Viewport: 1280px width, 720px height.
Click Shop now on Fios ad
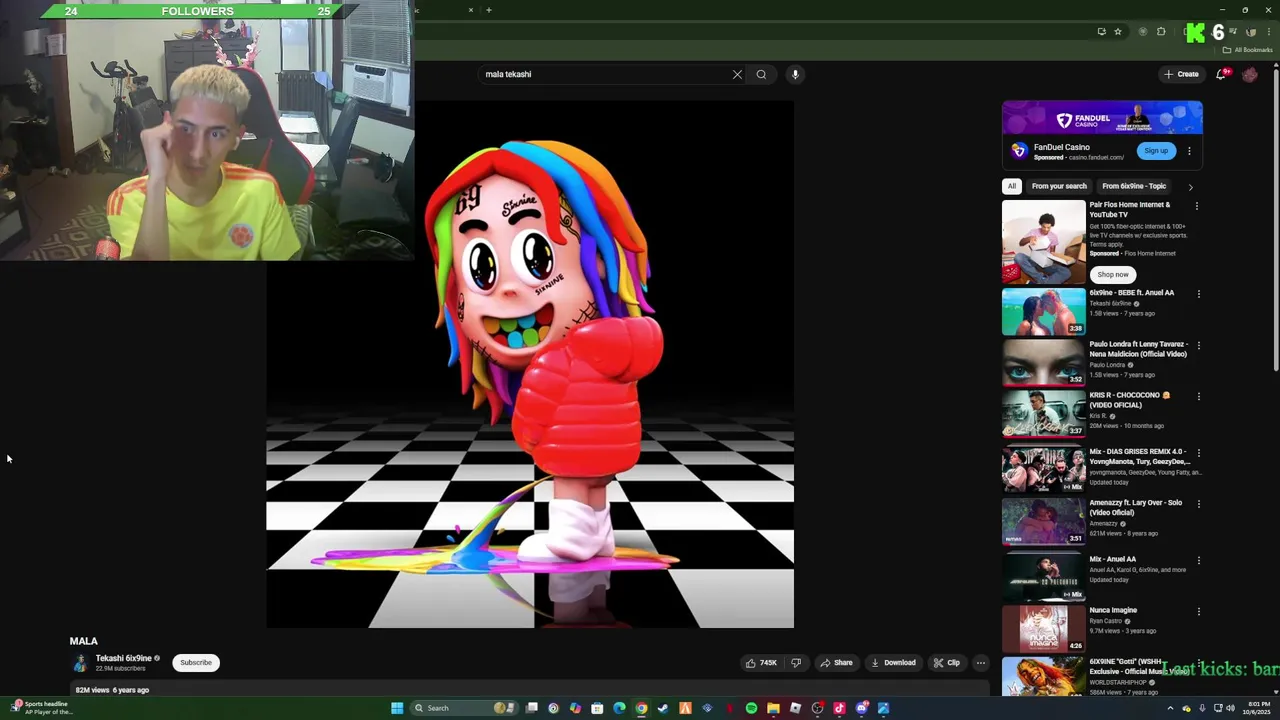point(1113,274)
